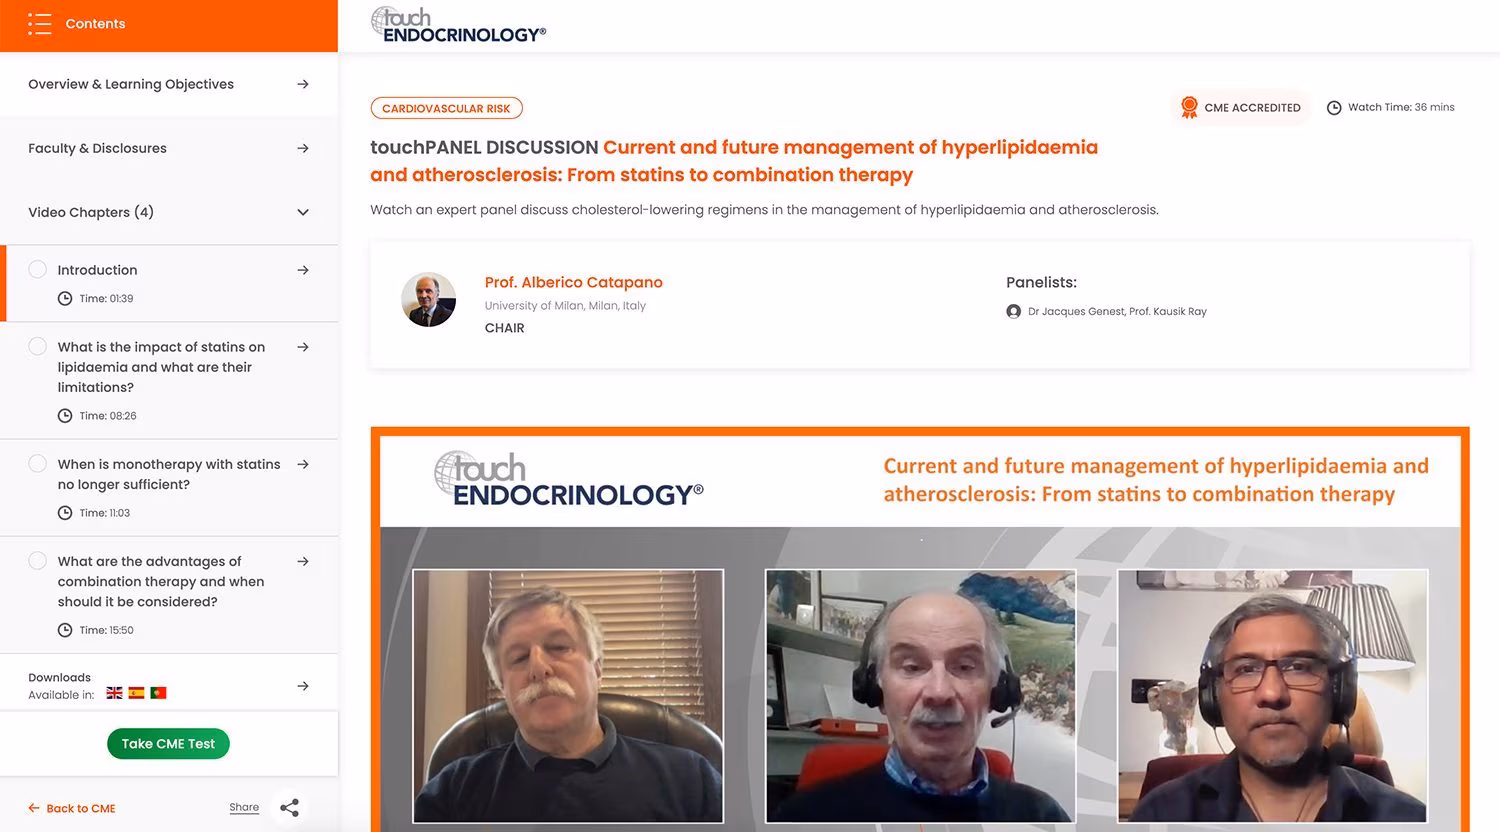Click the Contents list icon
The height and width of the screenshot is (832, 1500).
[x=39, y=24]
